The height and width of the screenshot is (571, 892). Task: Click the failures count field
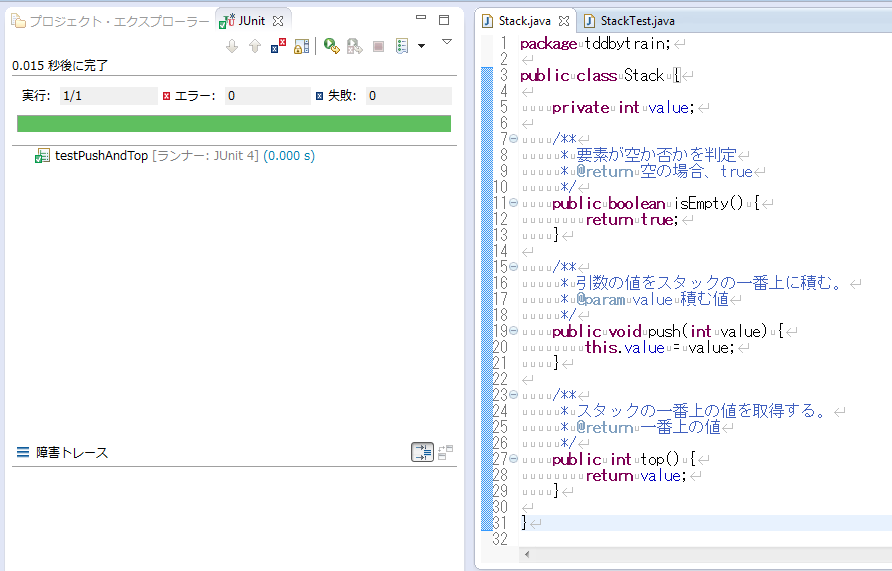[x=408, y=96]
